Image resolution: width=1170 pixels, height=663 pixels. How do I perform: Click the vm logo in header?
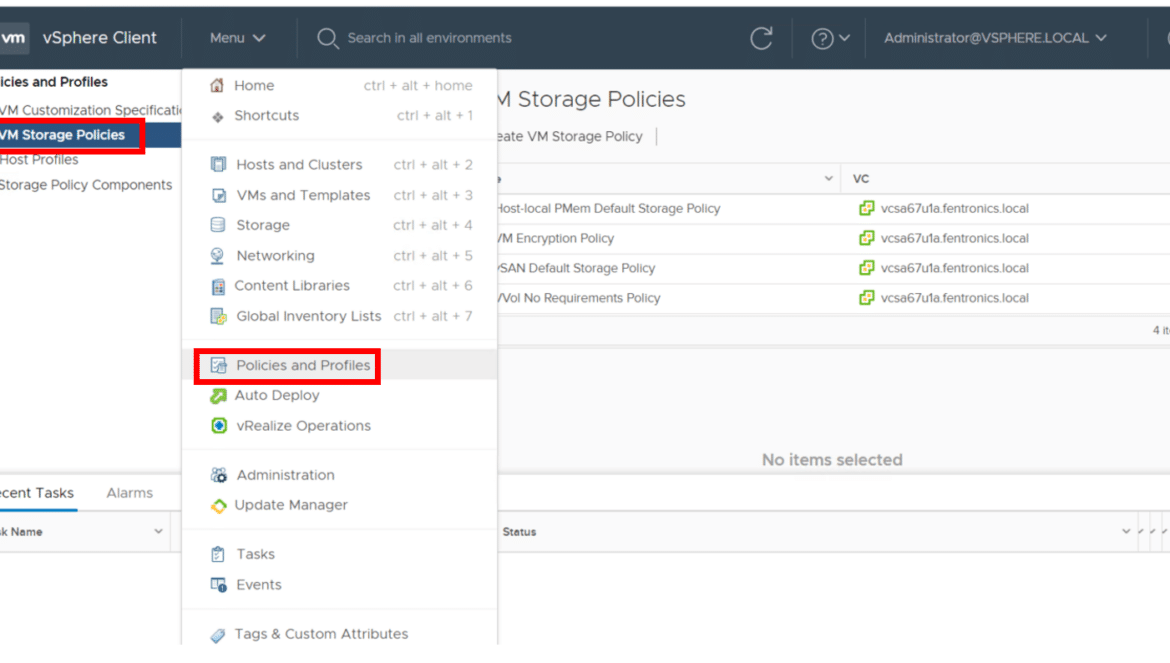14,38
